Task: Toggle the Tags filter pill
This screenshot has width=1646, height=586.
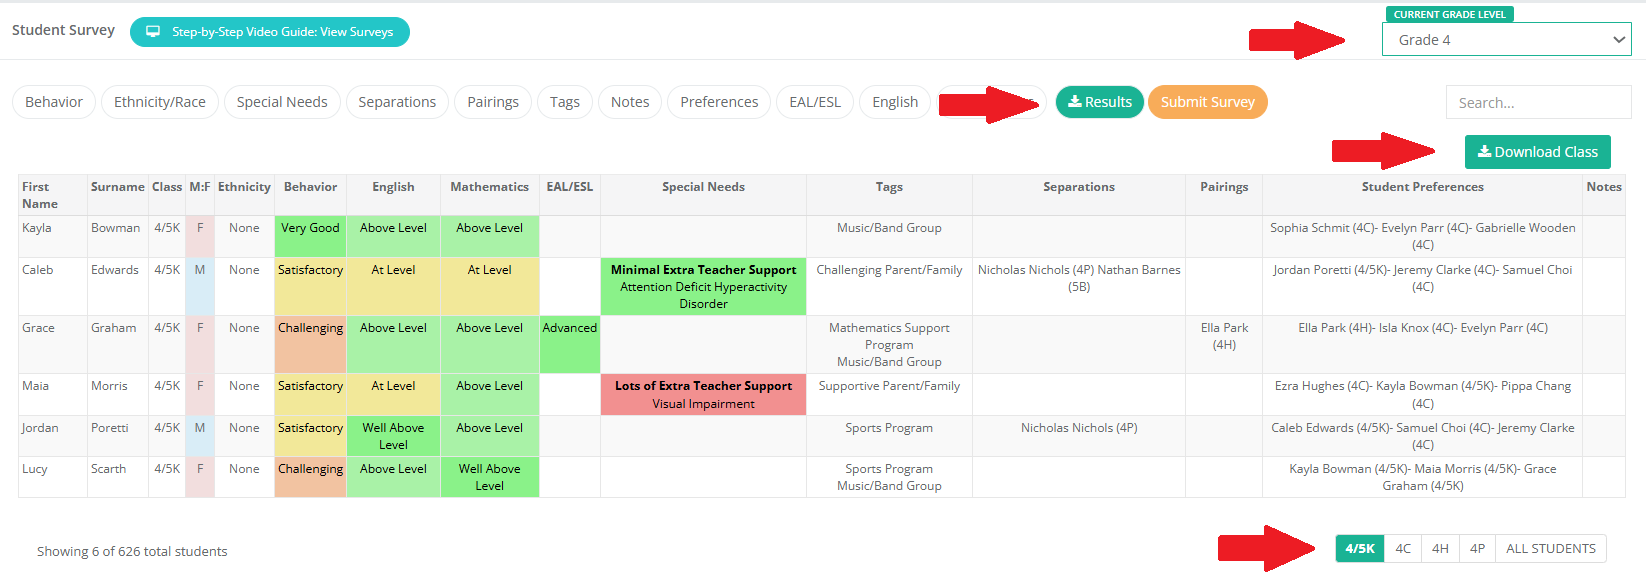Action: coord(565,102)
